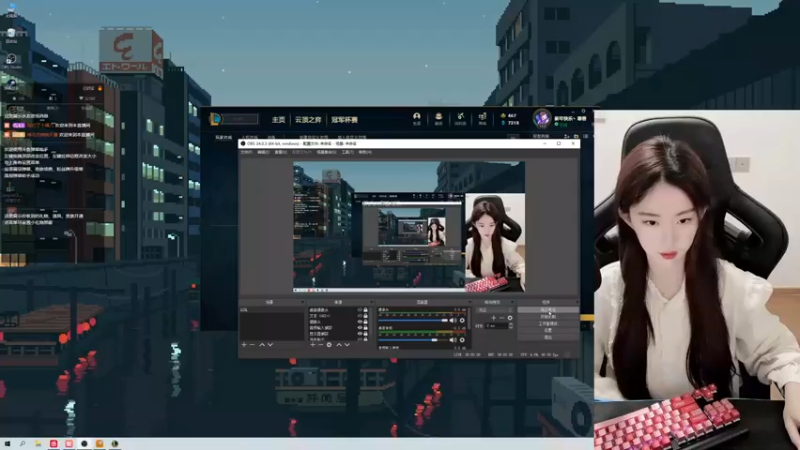Image resolution: width=800 pixels, height=450 pixels.
Task: Open 帮助(H) menu in OBS
Action: pyautogui.click(x=365, y=152)
